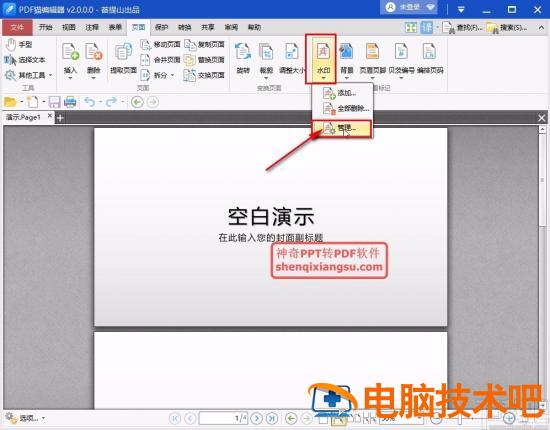550x430 pixels.
Task: Open the Insert pages dropdown arrow
Action: (70, 78)
